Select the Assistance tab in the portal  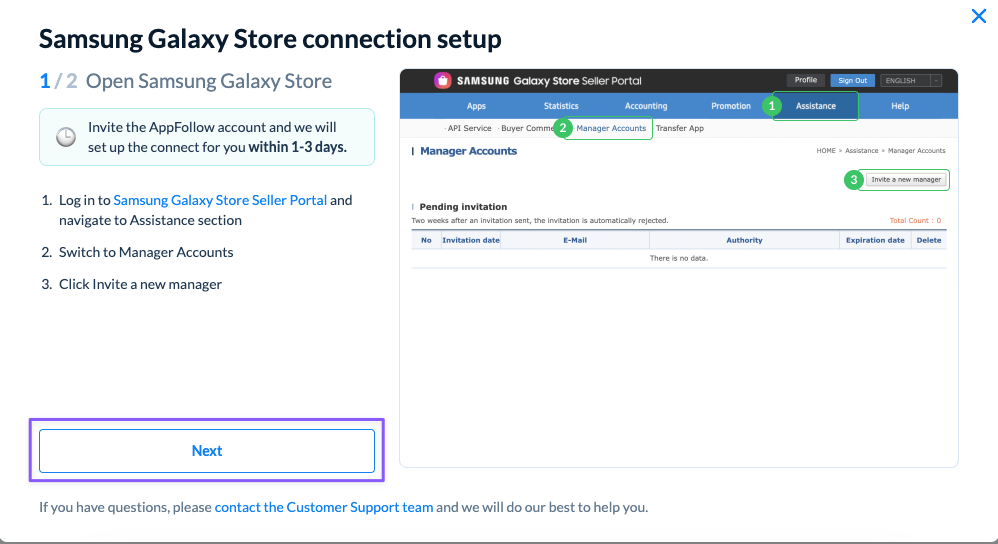815,106
